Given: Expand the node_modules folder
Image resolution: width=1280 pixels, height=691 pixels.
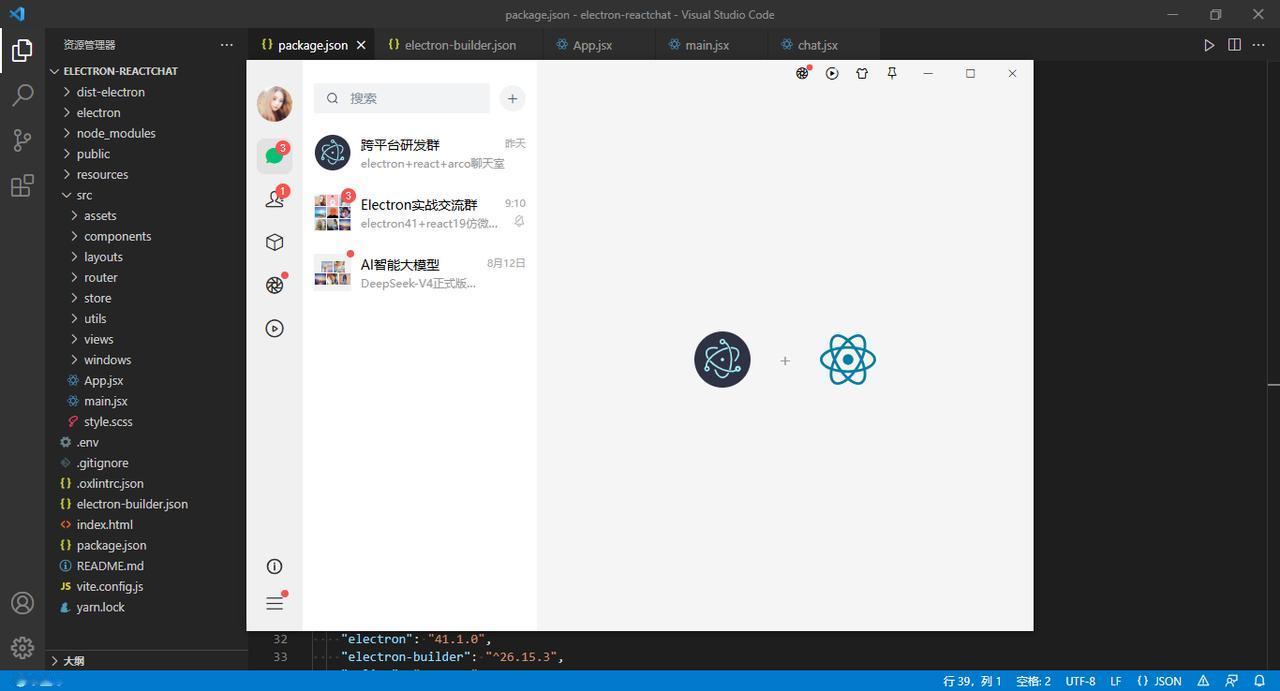Looking at the screenshot, I should (x=115, y=133).
